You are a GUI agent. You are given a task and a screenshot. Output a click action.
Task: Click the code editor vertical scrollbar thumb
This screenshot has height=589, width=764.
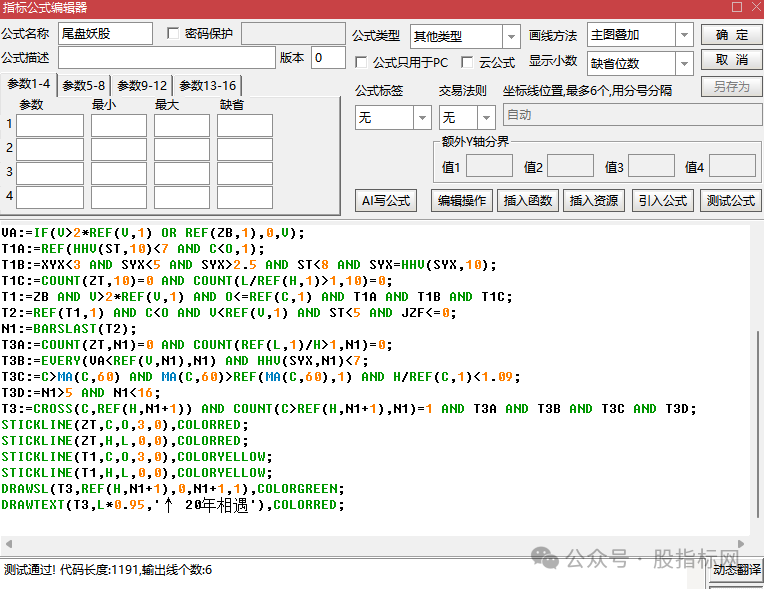pos(757,424)
